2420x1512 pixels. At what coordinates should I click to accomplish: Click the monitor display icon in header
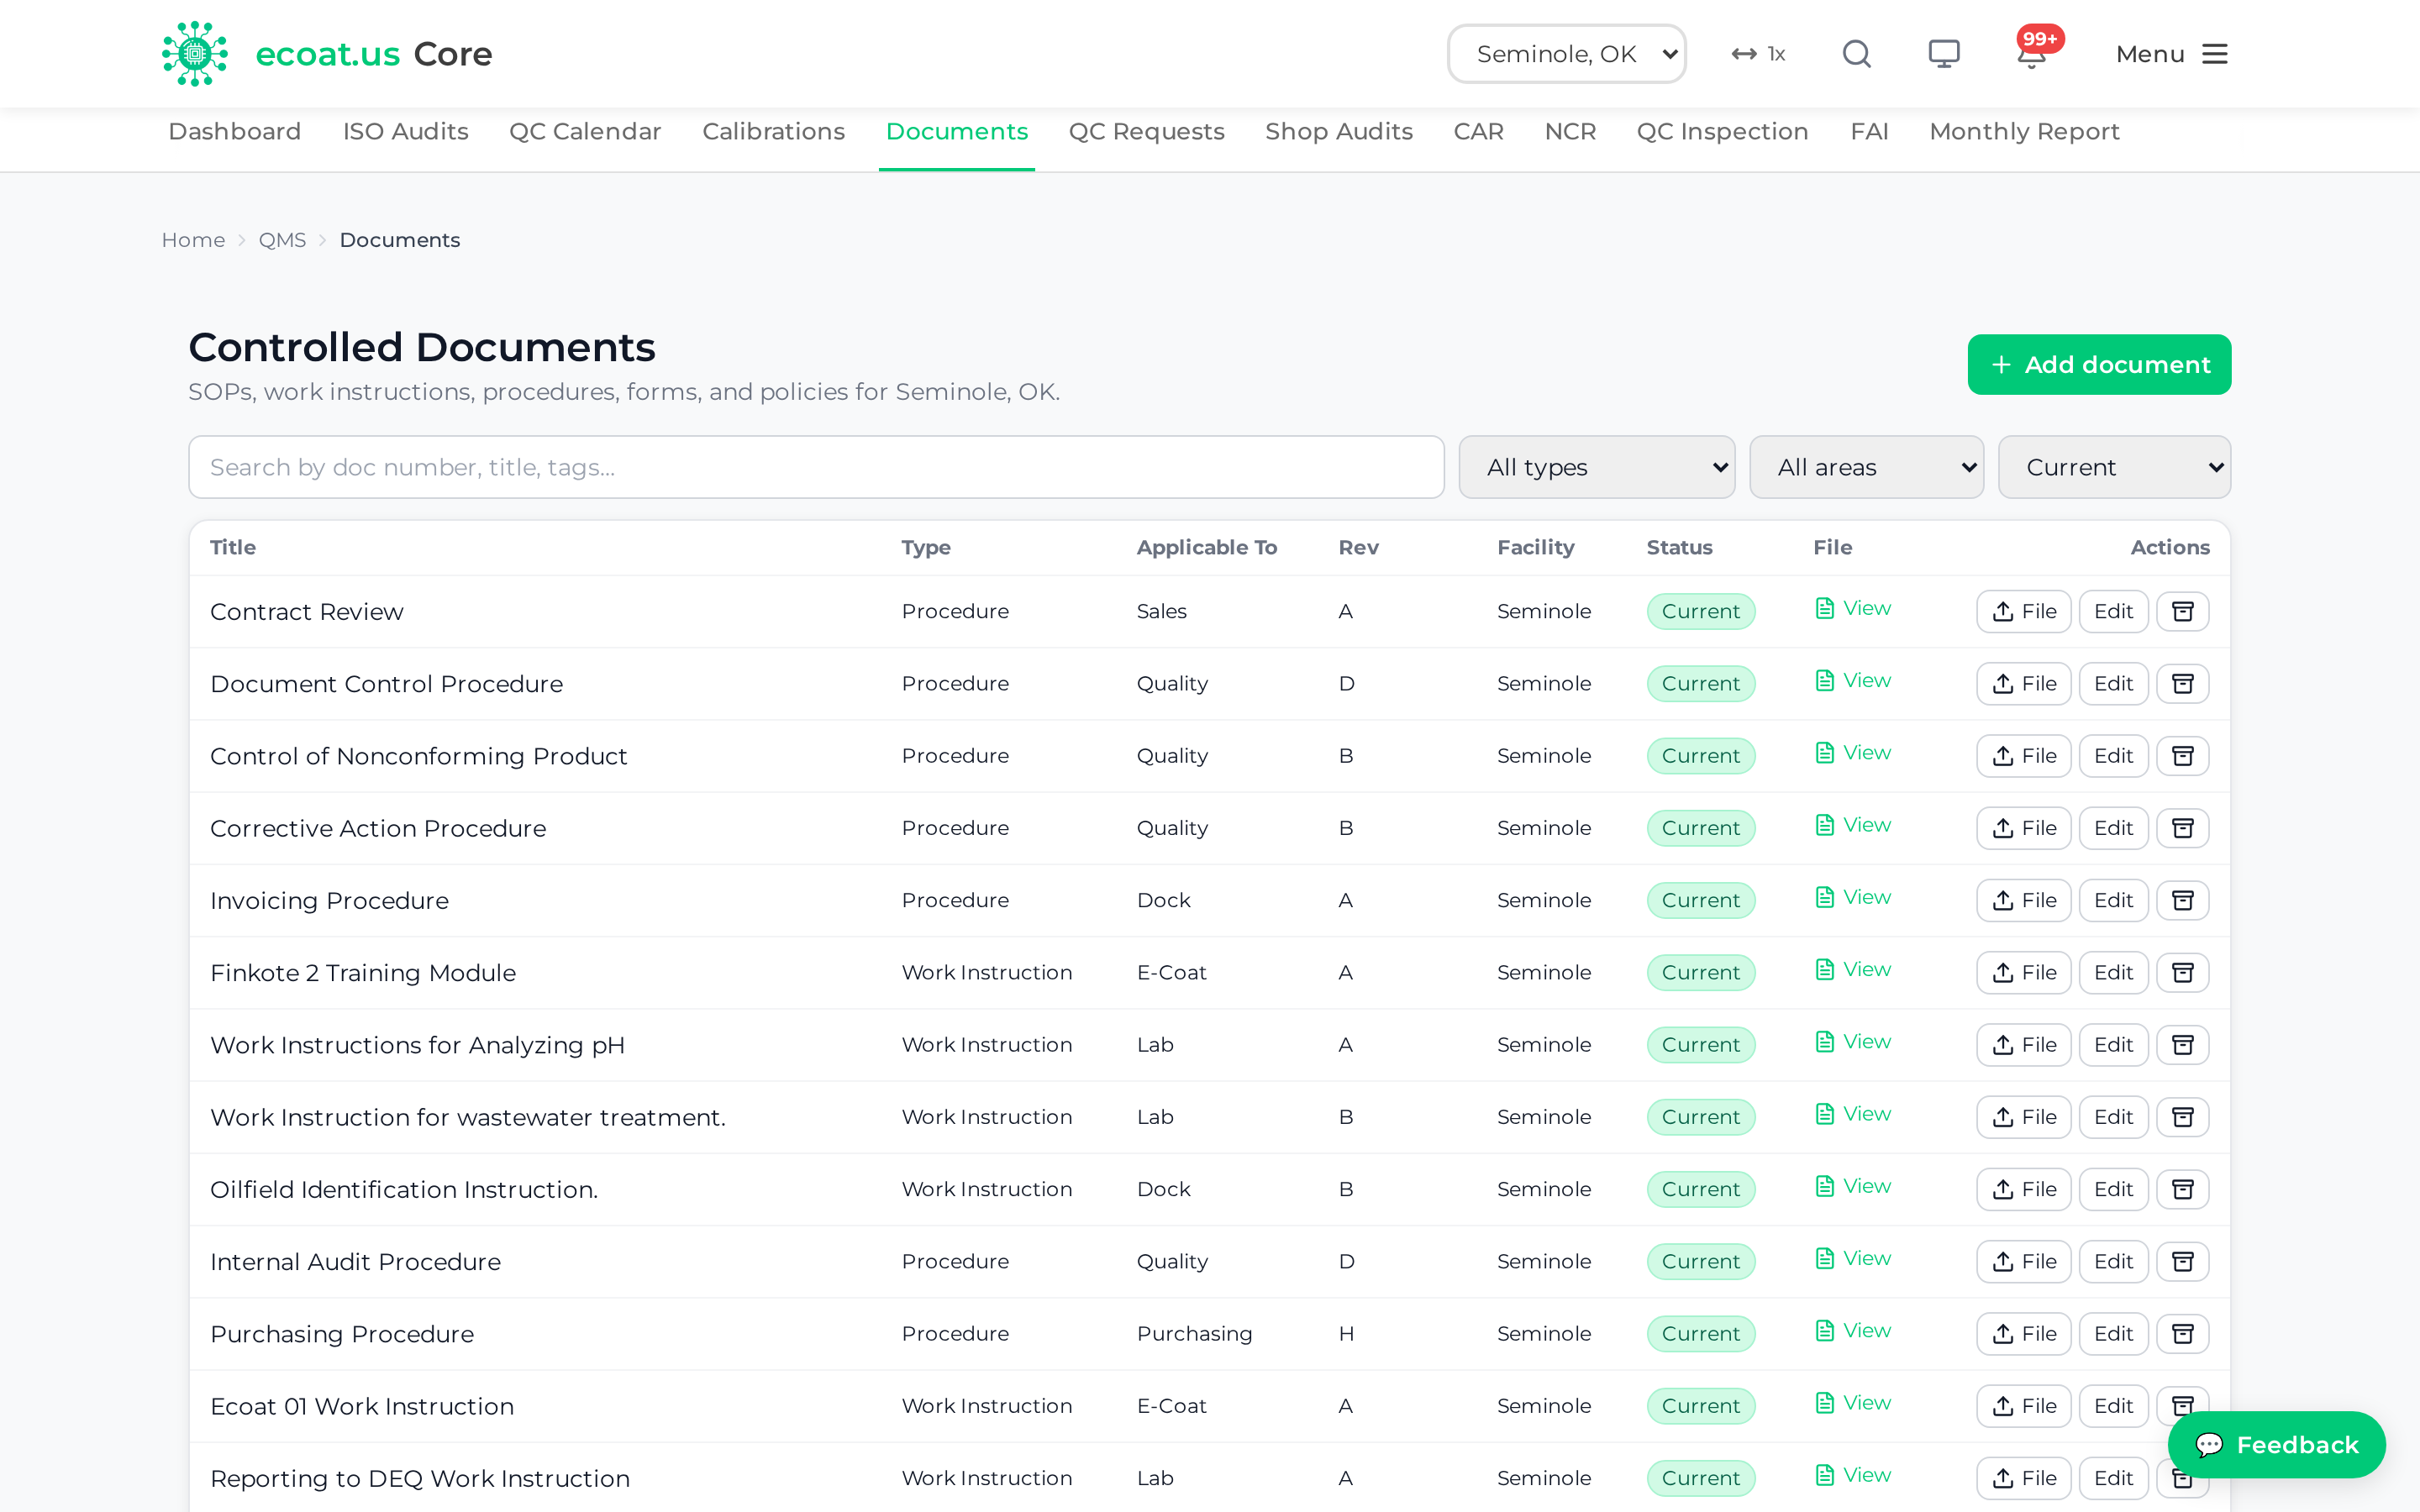pos(1943,54)
